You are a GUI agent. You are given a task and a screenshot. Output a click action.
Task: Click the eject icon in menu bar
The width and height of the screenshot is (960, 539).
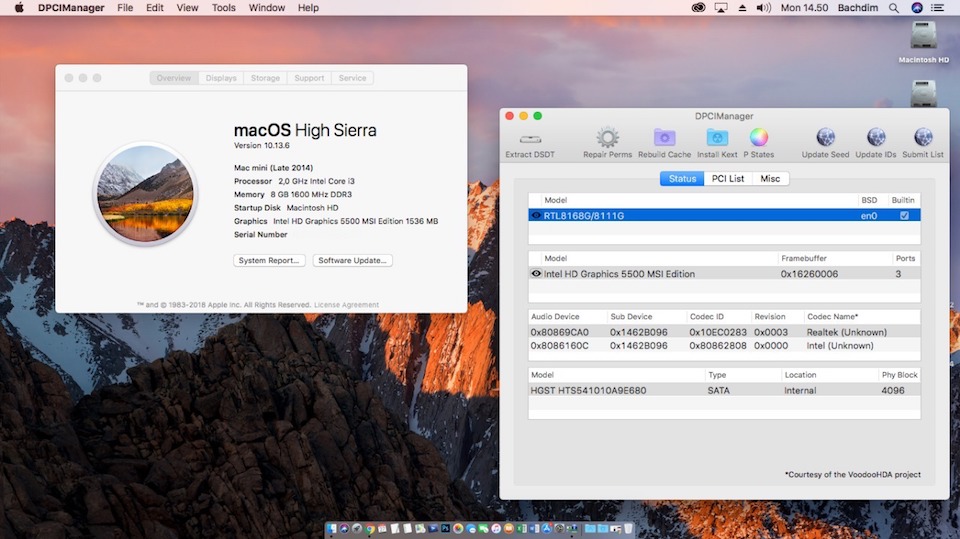coord(742,8)
